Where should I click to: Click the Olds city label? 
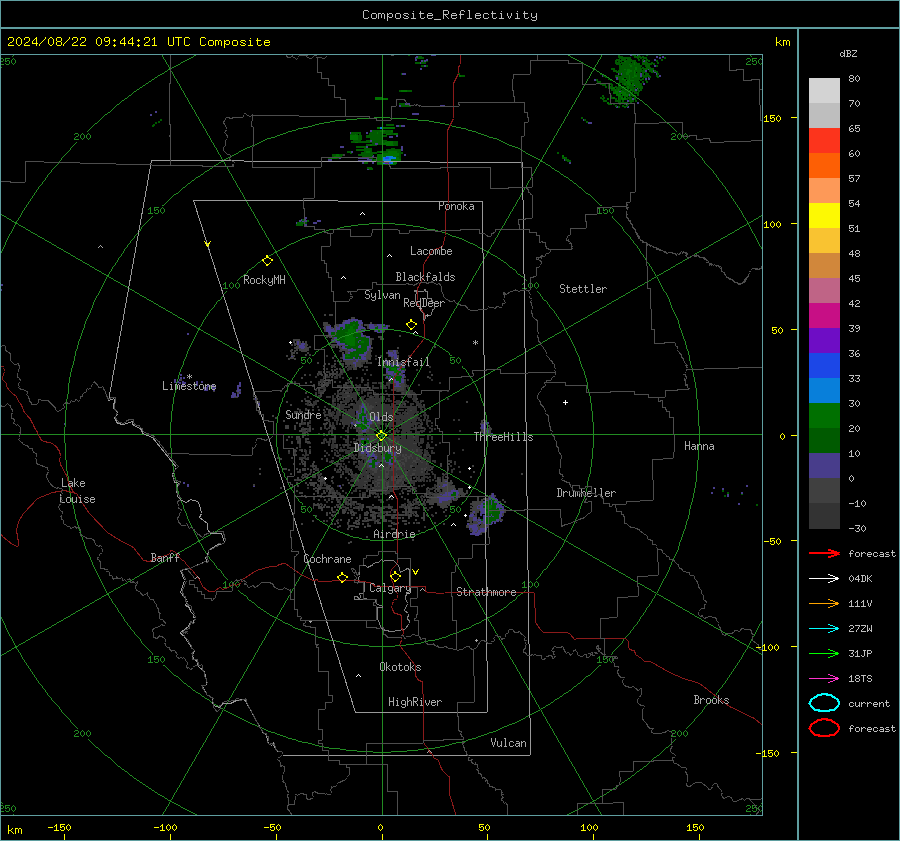click(x=381, y=417)
